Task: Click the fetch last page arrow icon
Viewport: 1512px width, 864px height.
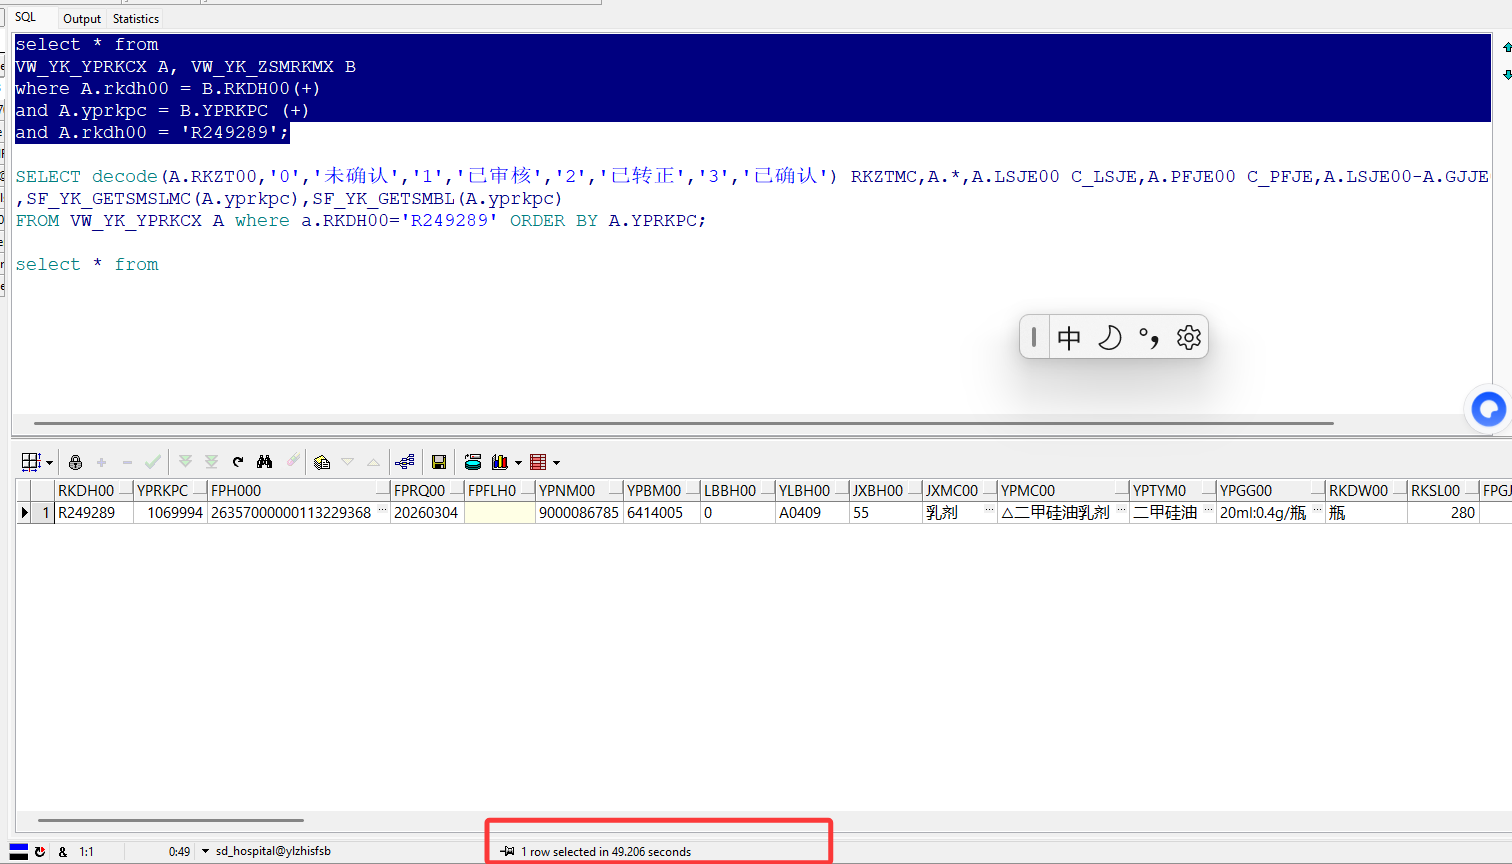Action: point(211,462)
